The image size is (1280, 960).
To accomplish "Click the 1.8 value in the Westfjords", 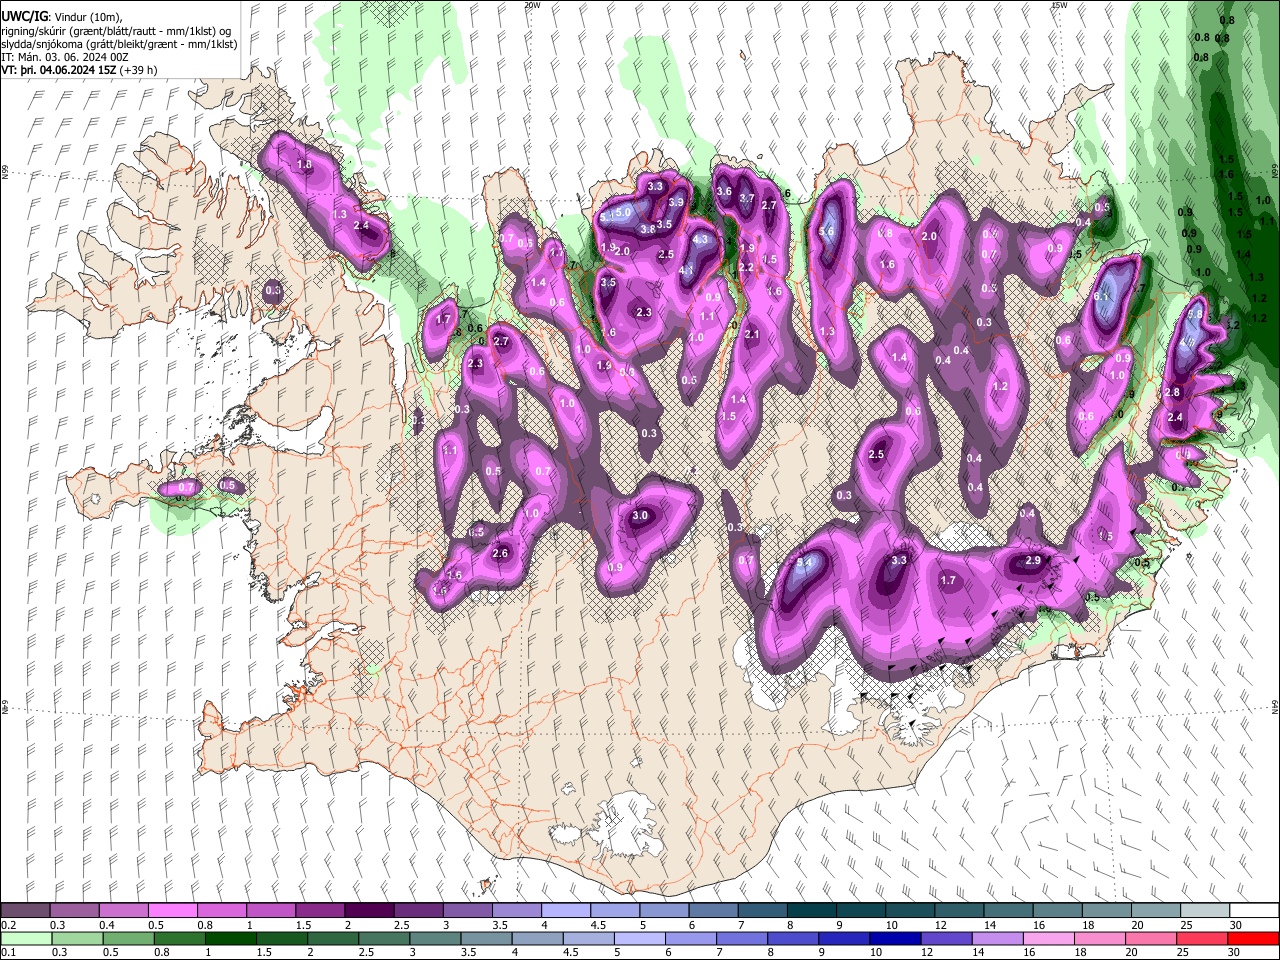I will pos(304,164).
